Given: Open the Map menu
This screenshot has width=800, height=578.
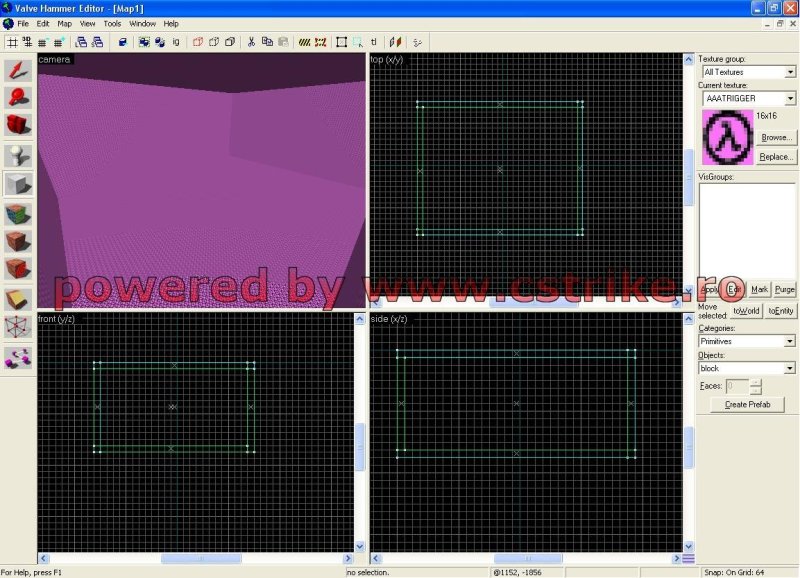Looking at the screenshot, I should tap(64, 23).
